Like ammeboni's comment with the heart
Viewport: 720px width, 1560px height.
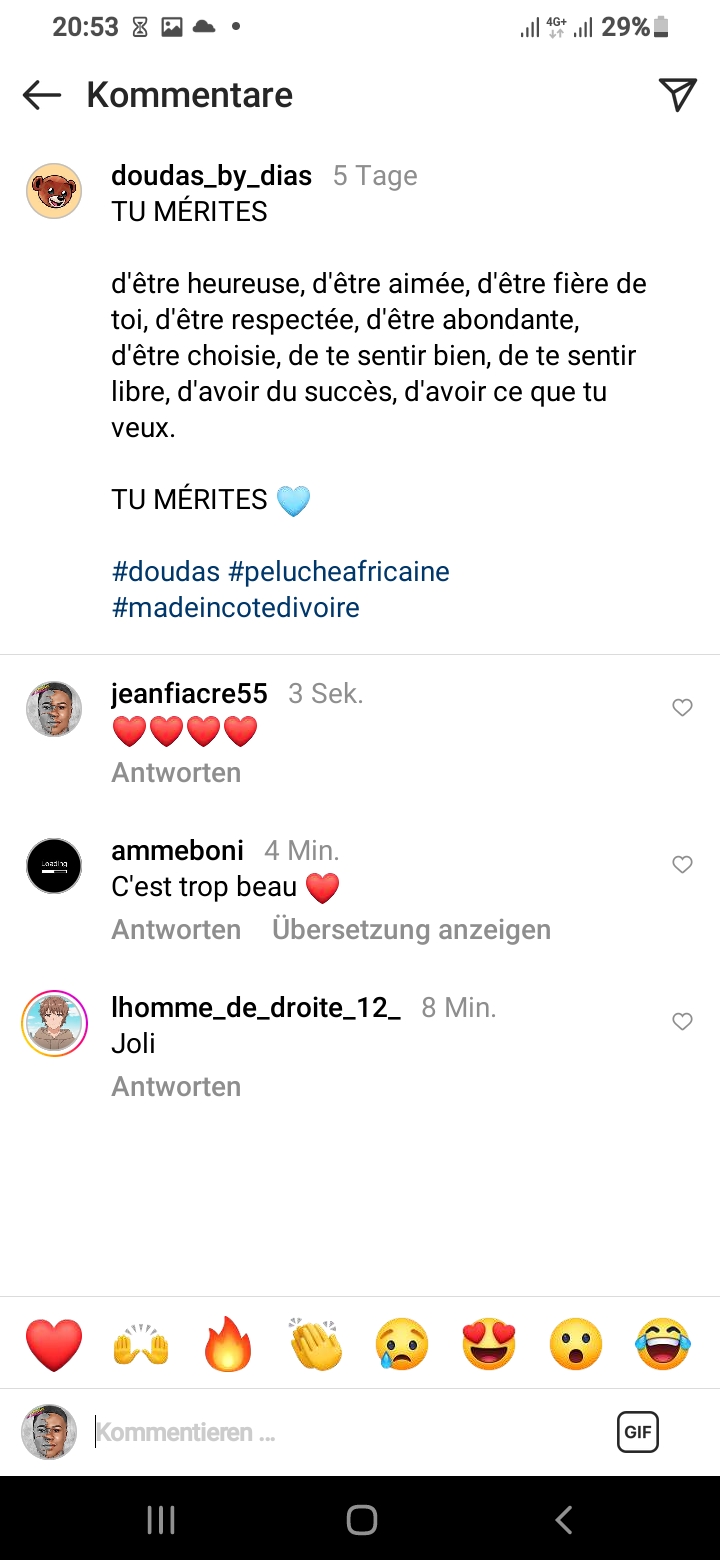click(682, 865)
